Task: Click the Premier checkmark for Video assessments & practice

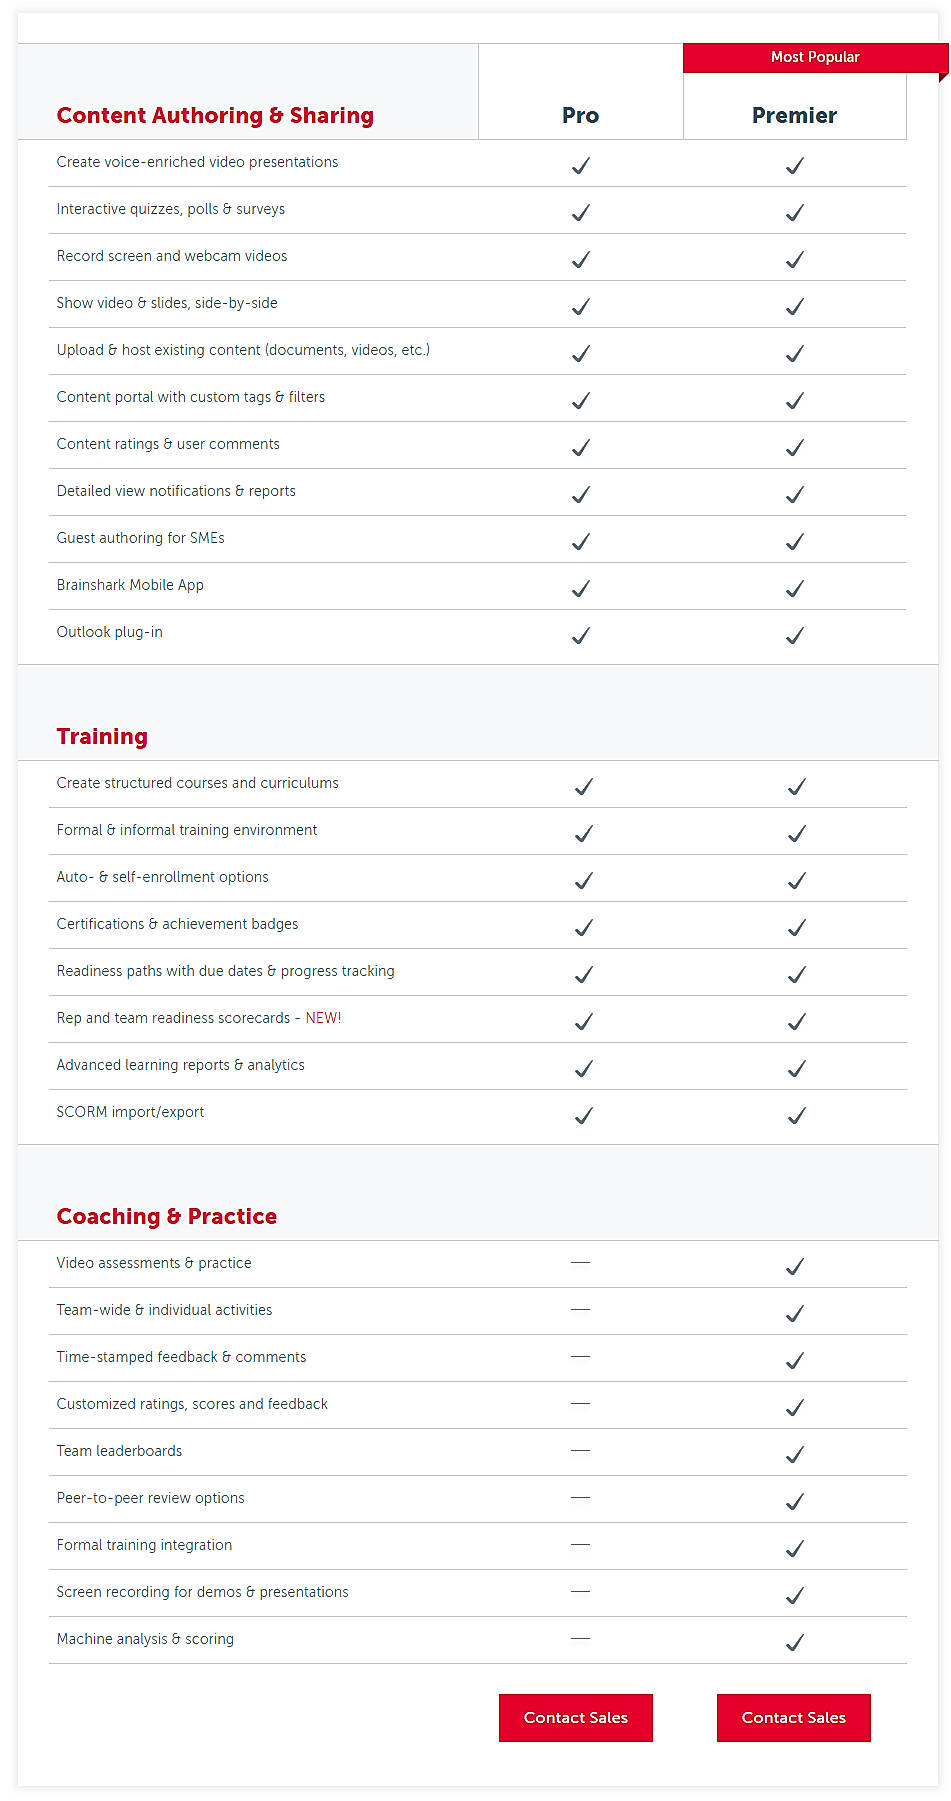Action: pyautogui.click(x=794, y=1265)
